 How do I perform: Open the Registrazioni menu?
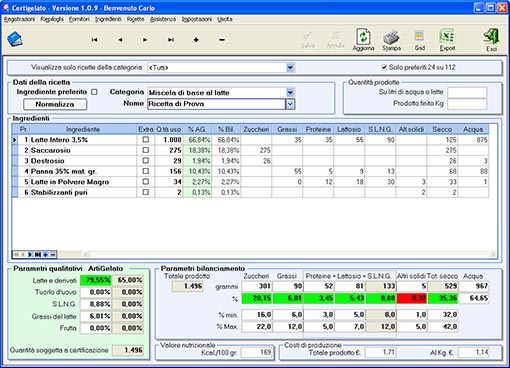coord(19,19)
